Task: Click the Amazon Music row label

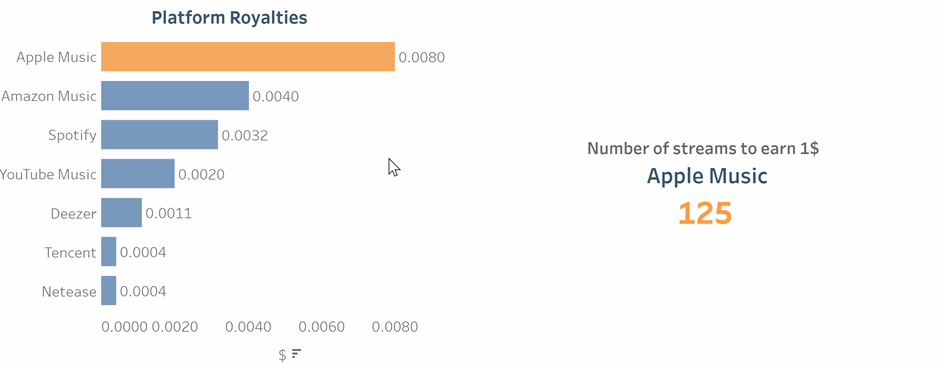Action: point(49,96)
